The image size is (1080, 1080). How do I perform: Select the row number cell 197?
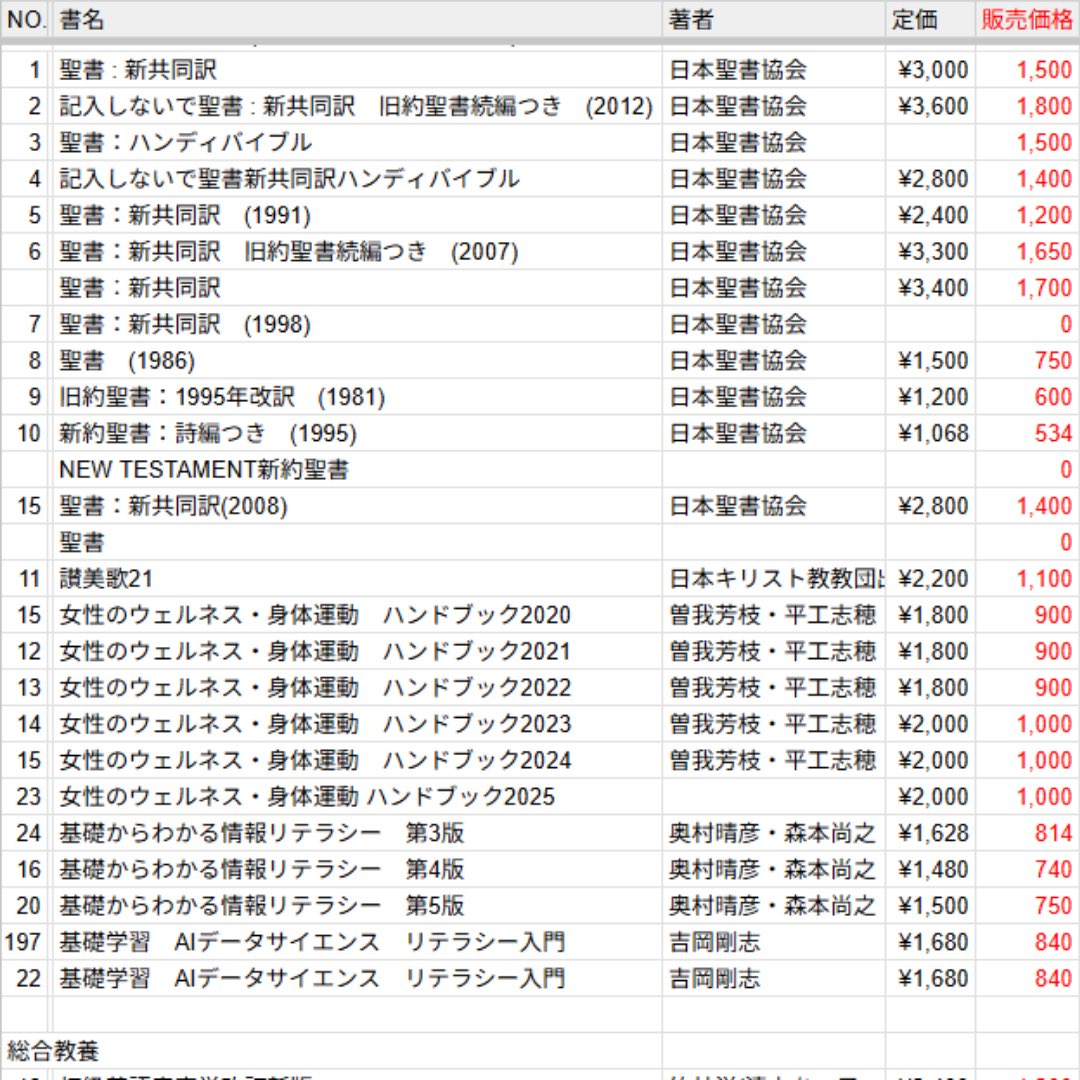click(25, 942)
